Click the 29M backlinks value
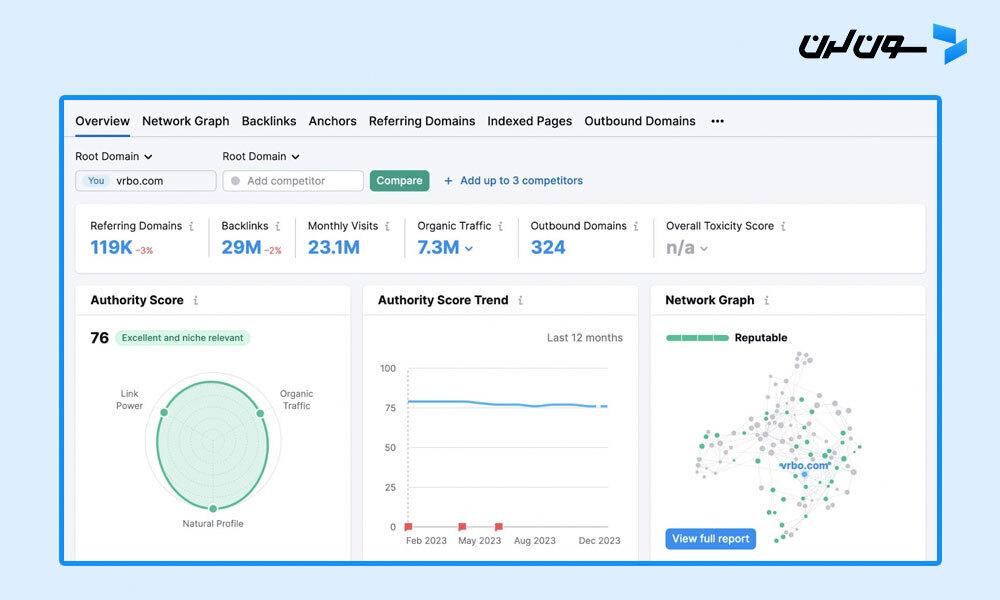 (x=241, y=247)
